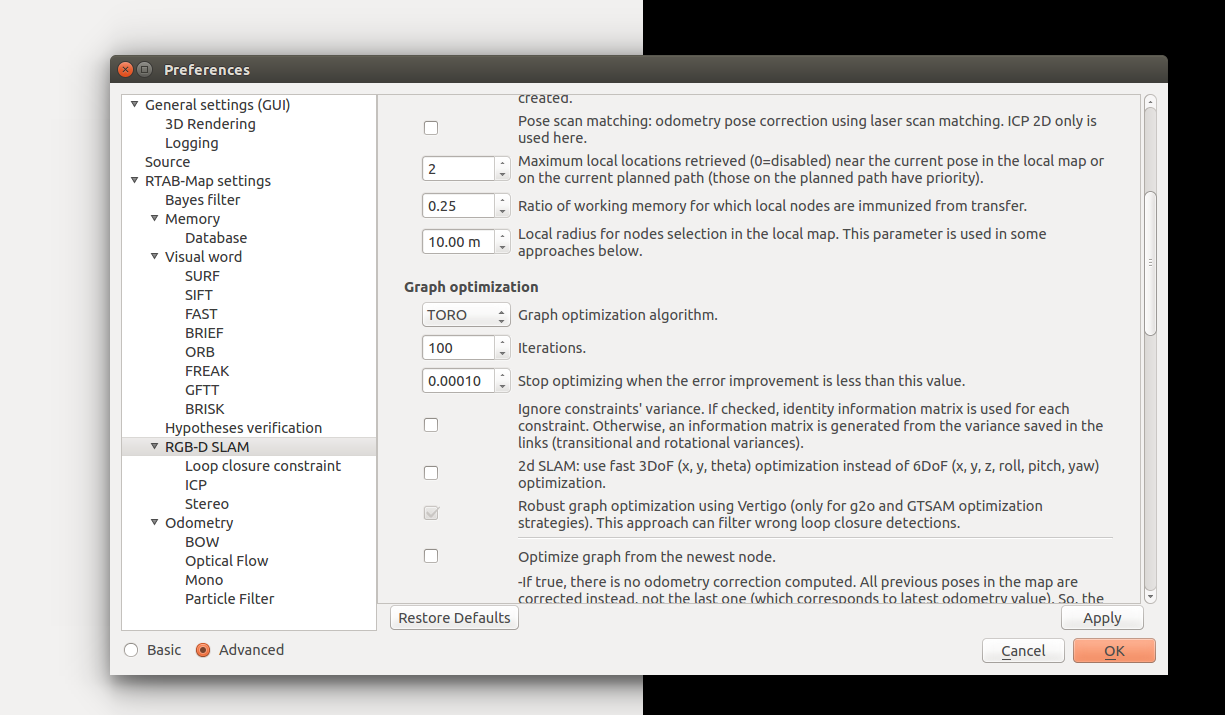Go to Hypotheses verification settings
The height and width of the screenshot is (715, 1225).
(x=243, y=428)
